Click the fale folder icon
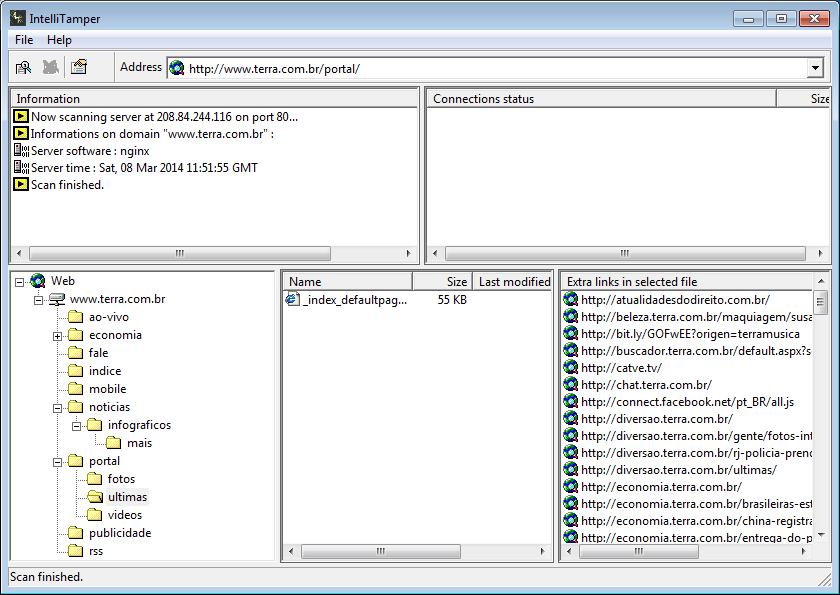The image size is (840, 595). pyautogui.click(x=76, y=353)
